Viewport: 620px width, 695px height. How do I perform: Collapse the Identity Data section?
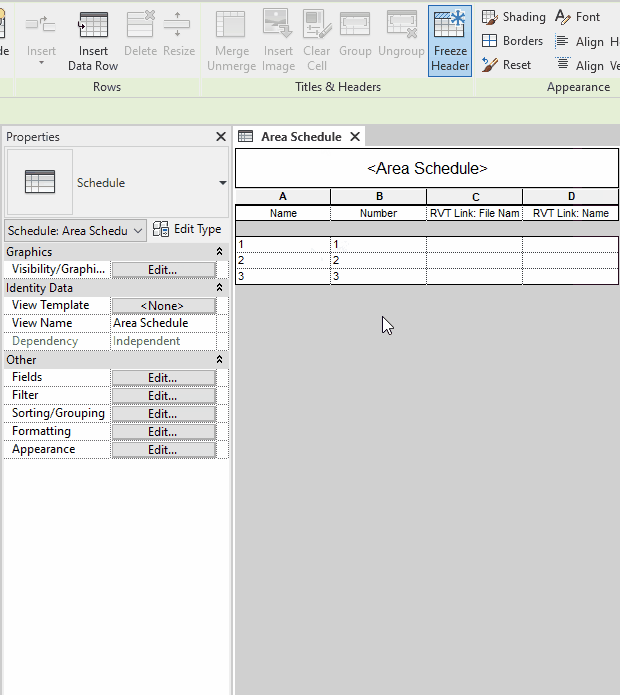click(x=219, y=288)
